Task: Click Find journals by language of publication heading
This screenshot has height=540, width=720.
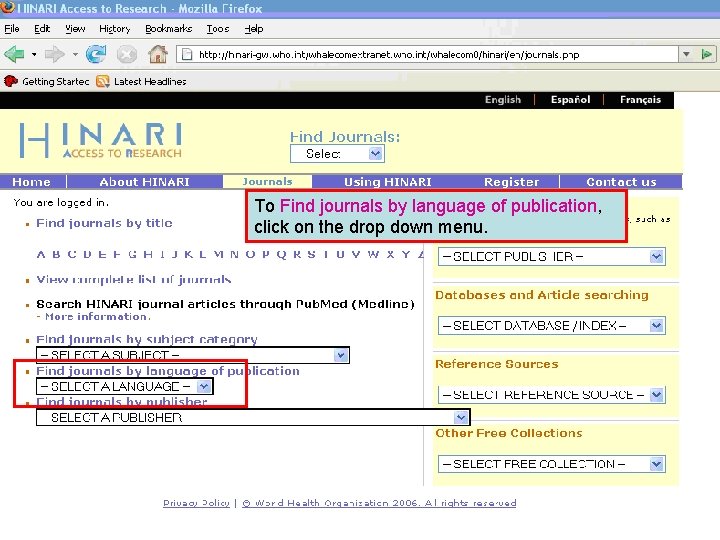Action: [x=168, y=371]
